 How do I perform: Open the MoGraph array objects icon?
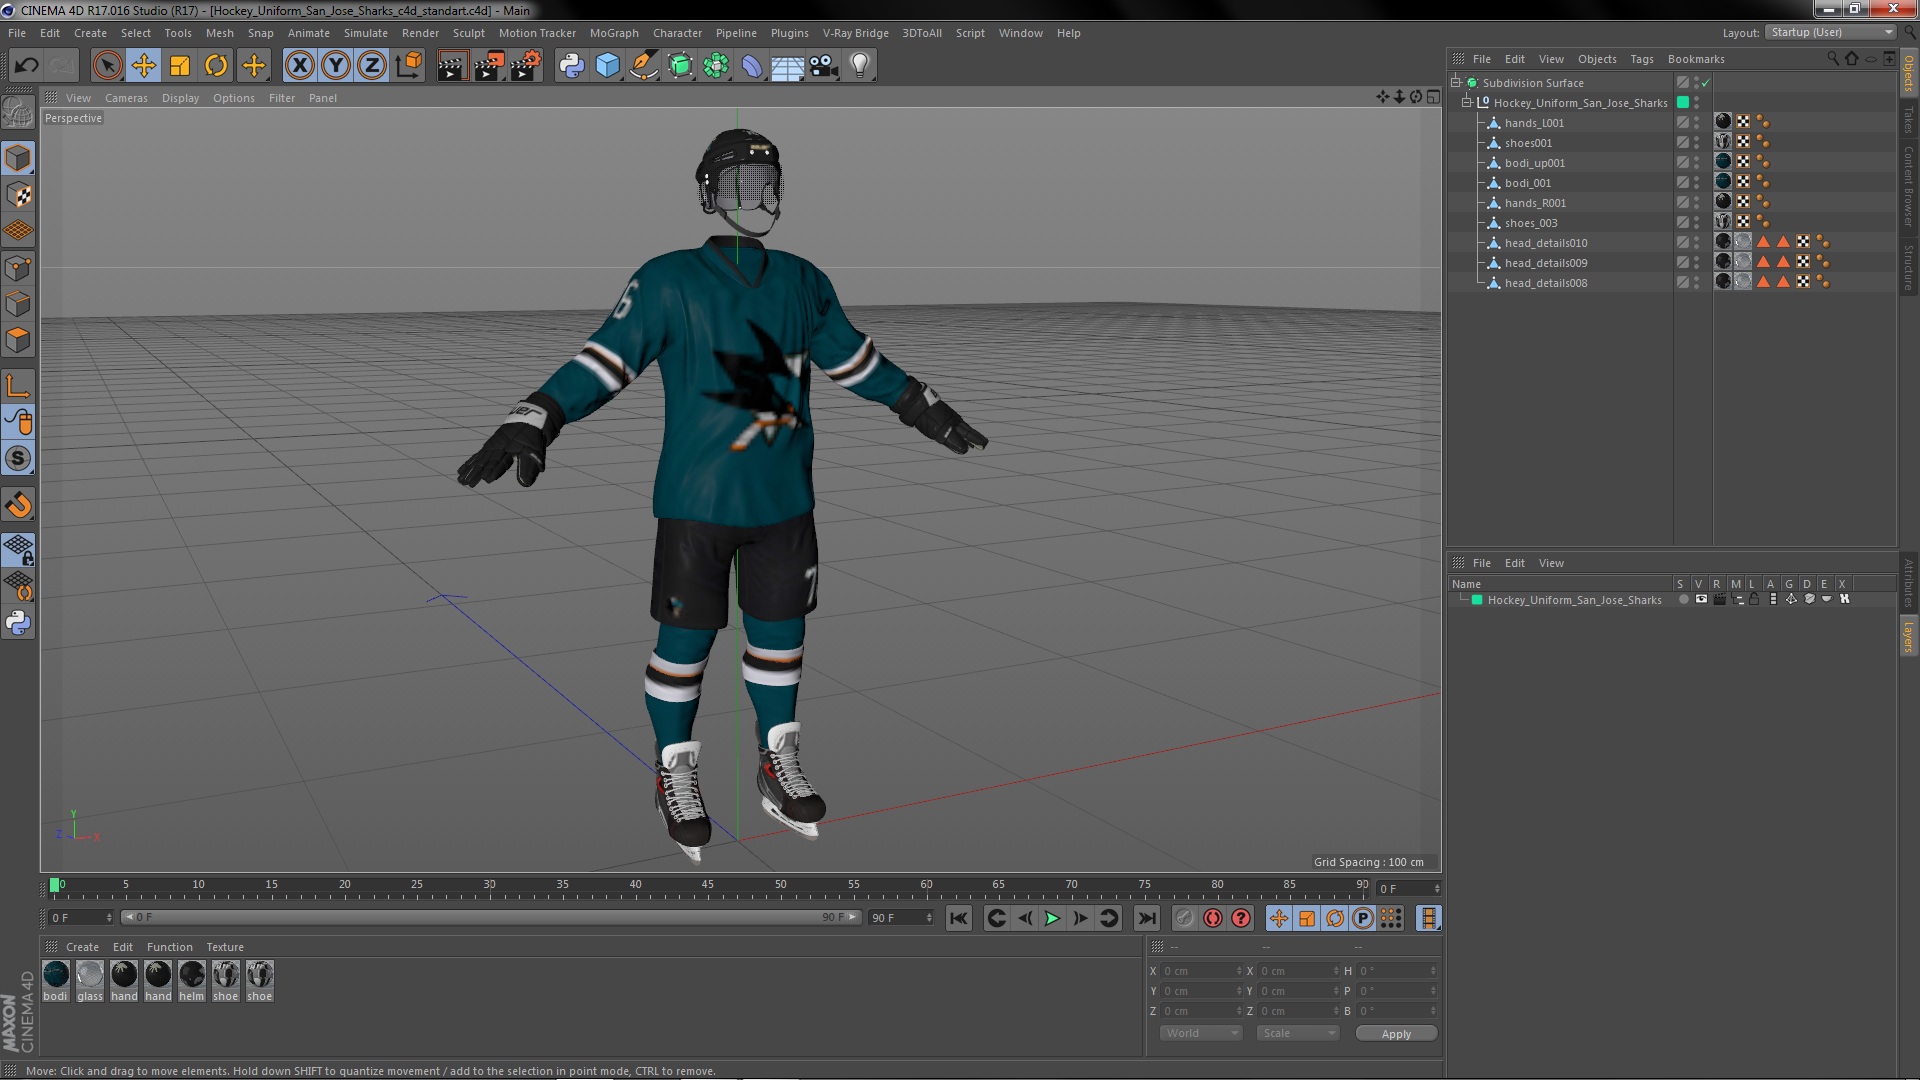pyautogui.click(x=716, y=66)
